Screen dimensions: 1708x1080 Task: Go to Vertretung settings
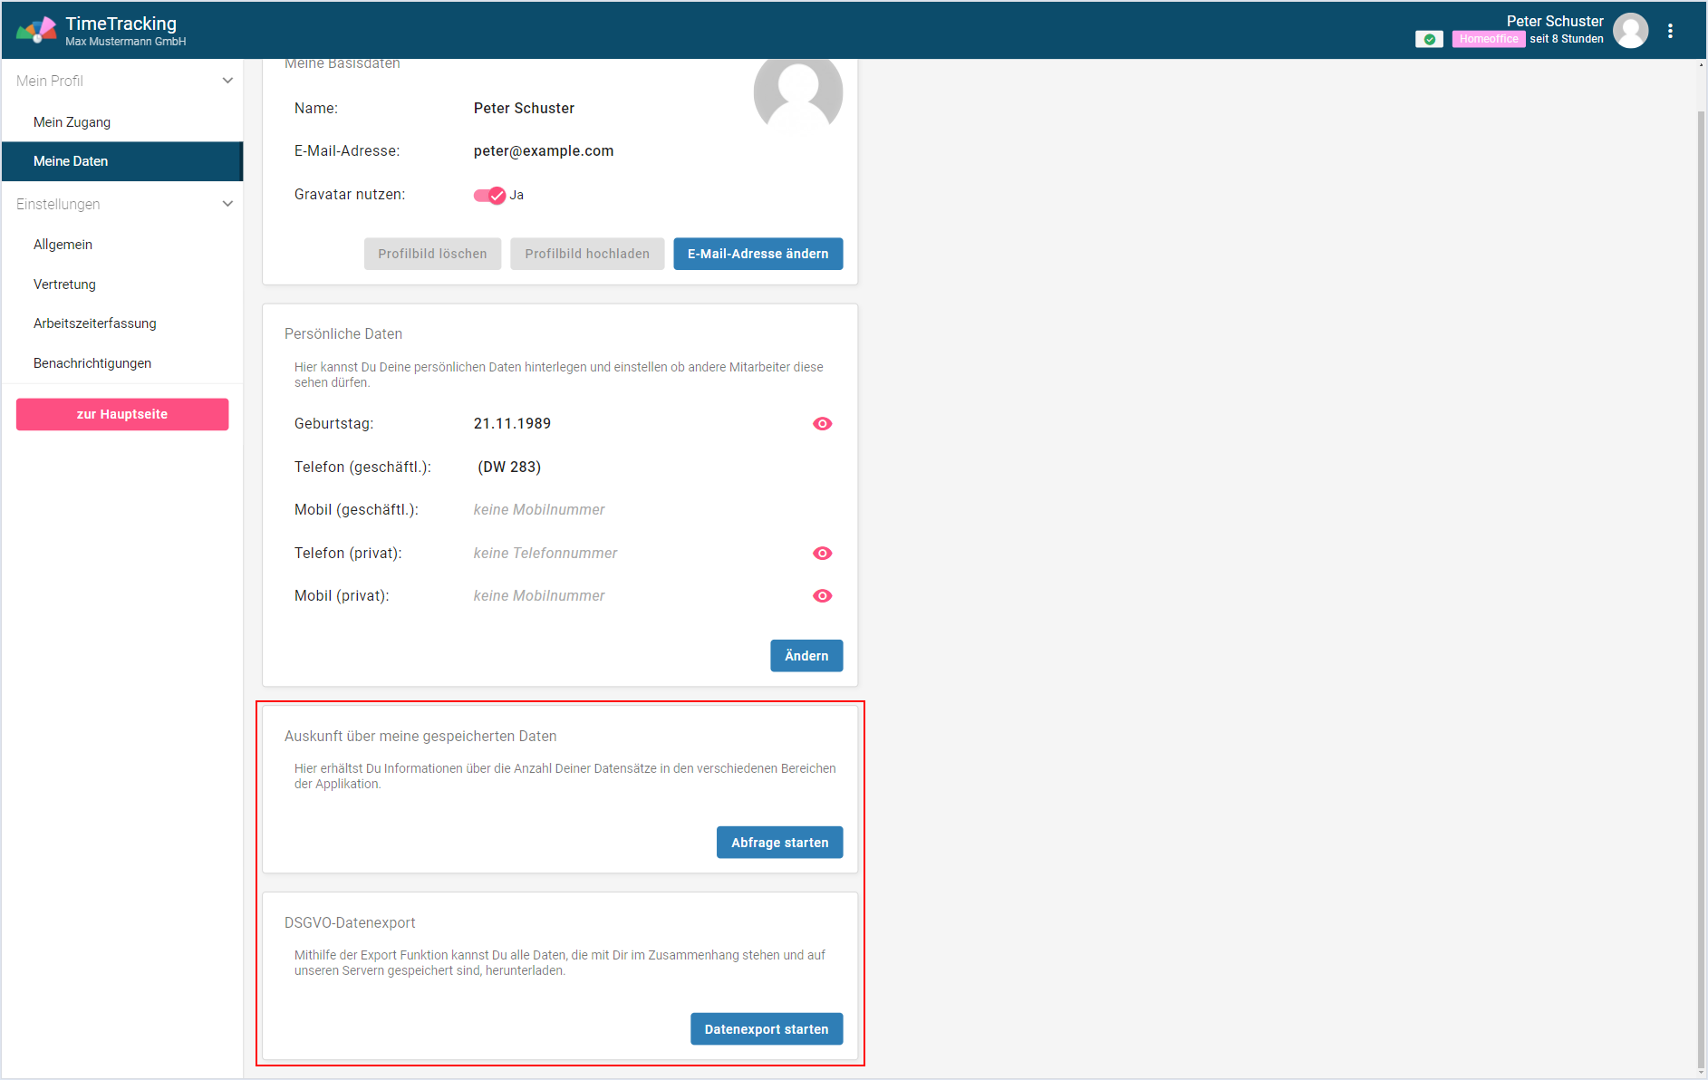tap(64, 284)
